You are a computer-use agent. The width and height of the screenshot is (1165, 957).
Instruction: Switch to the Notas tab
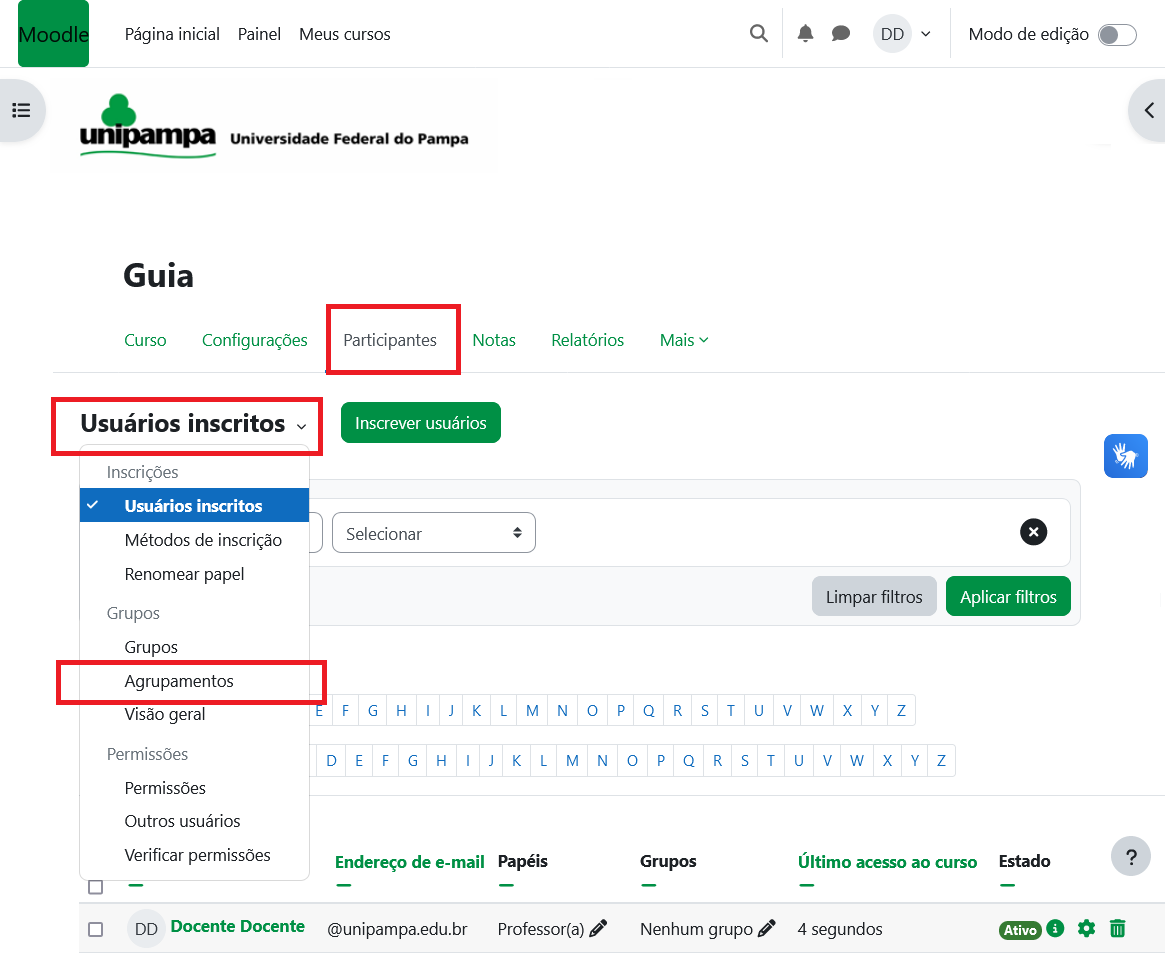coord(494,340)
